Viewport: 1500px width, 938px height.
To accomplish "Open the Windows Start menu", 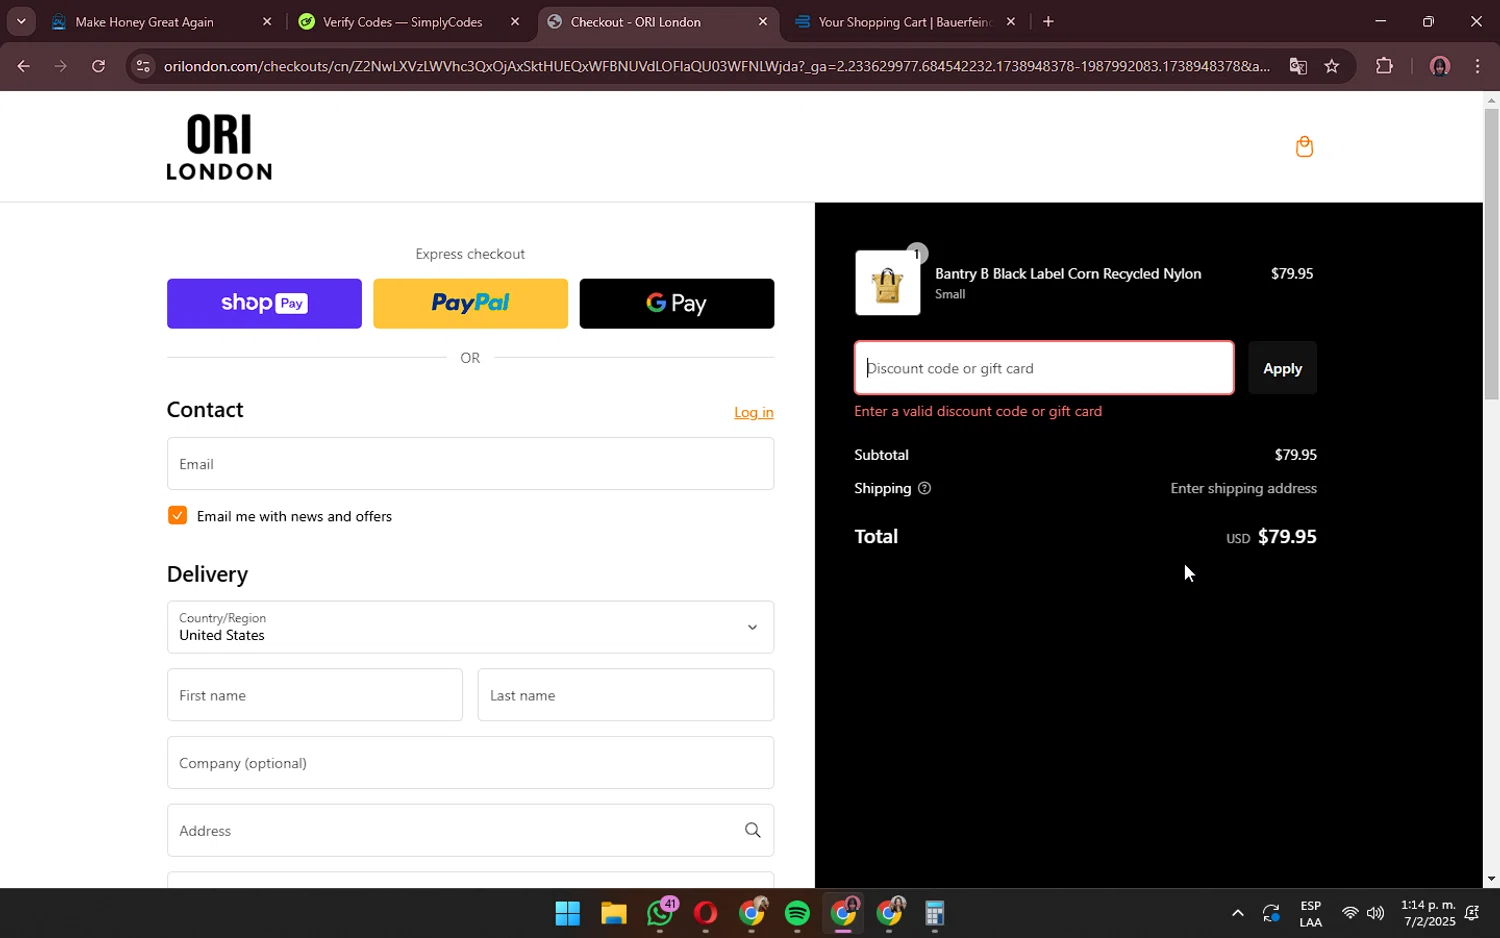I will [567, 913].
